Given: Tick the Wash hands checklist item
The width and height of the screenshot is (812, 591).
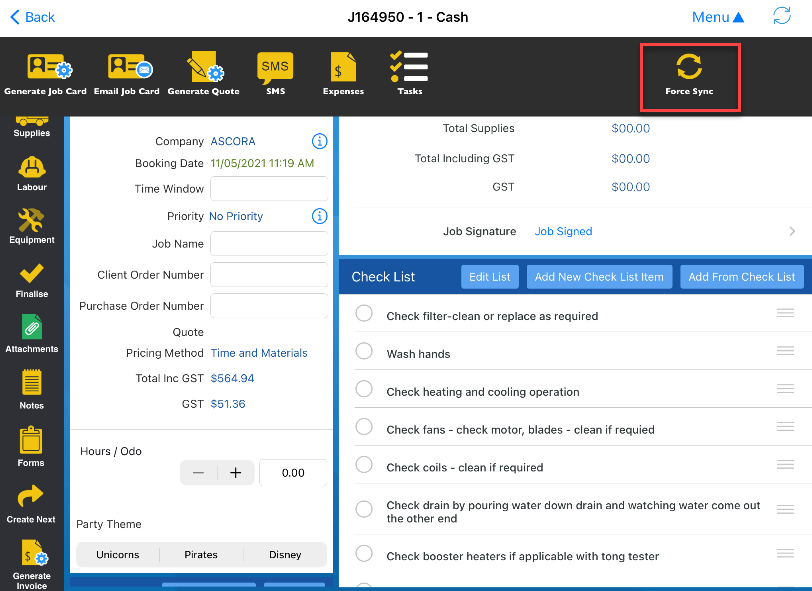Looking at the screenshot, I should click(x=364, y=352).
